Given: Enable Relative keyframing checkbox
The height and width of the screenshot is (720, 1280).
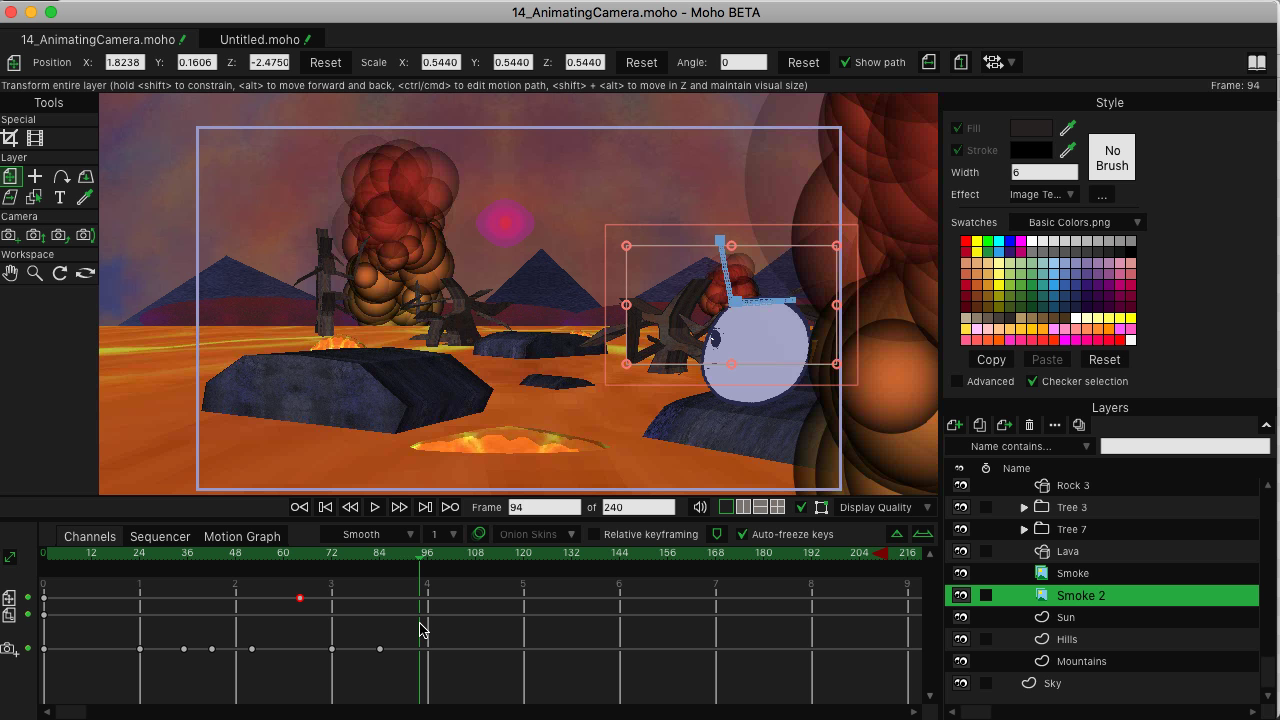Looking at the screenshot, I should tap(594, 535).
